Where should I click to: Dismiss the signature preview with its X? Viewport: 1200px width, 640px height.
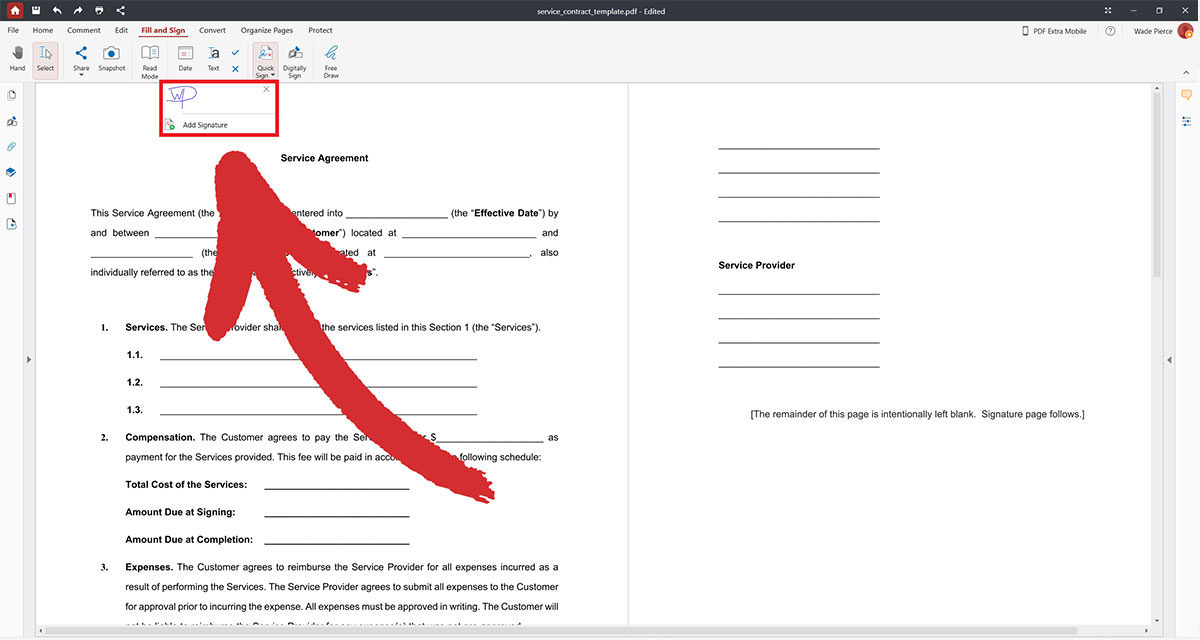(x=266, y=89)
